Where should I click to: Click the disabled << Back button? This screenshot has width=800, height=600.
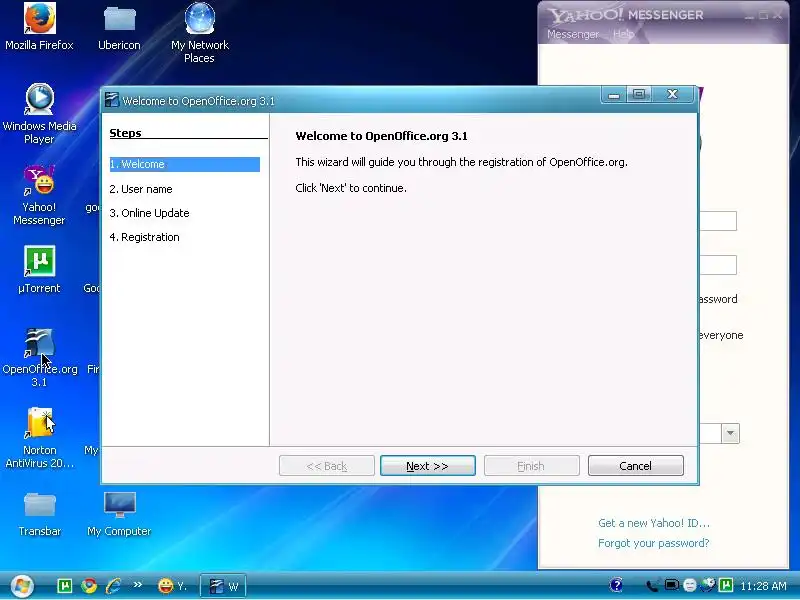(327, 466)
